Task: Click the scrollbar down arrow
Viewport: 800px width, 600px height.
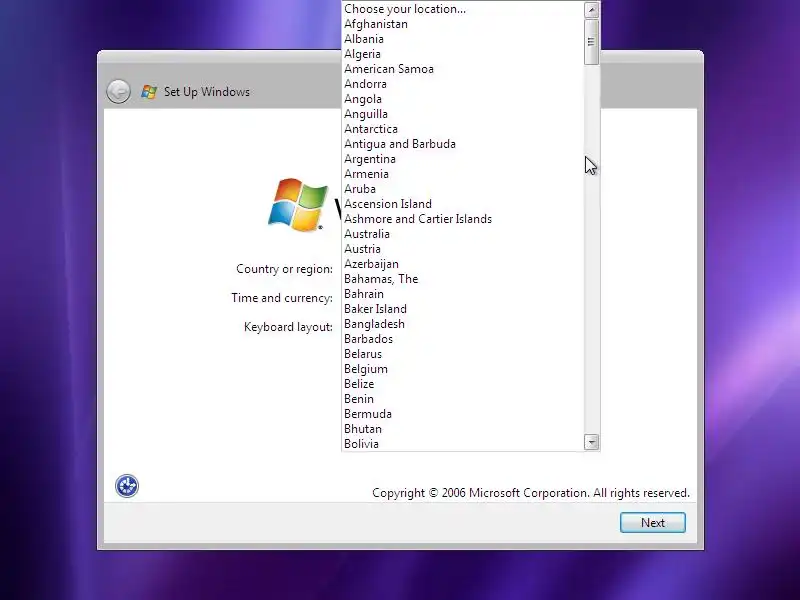Action: click(x=591, y=442)
